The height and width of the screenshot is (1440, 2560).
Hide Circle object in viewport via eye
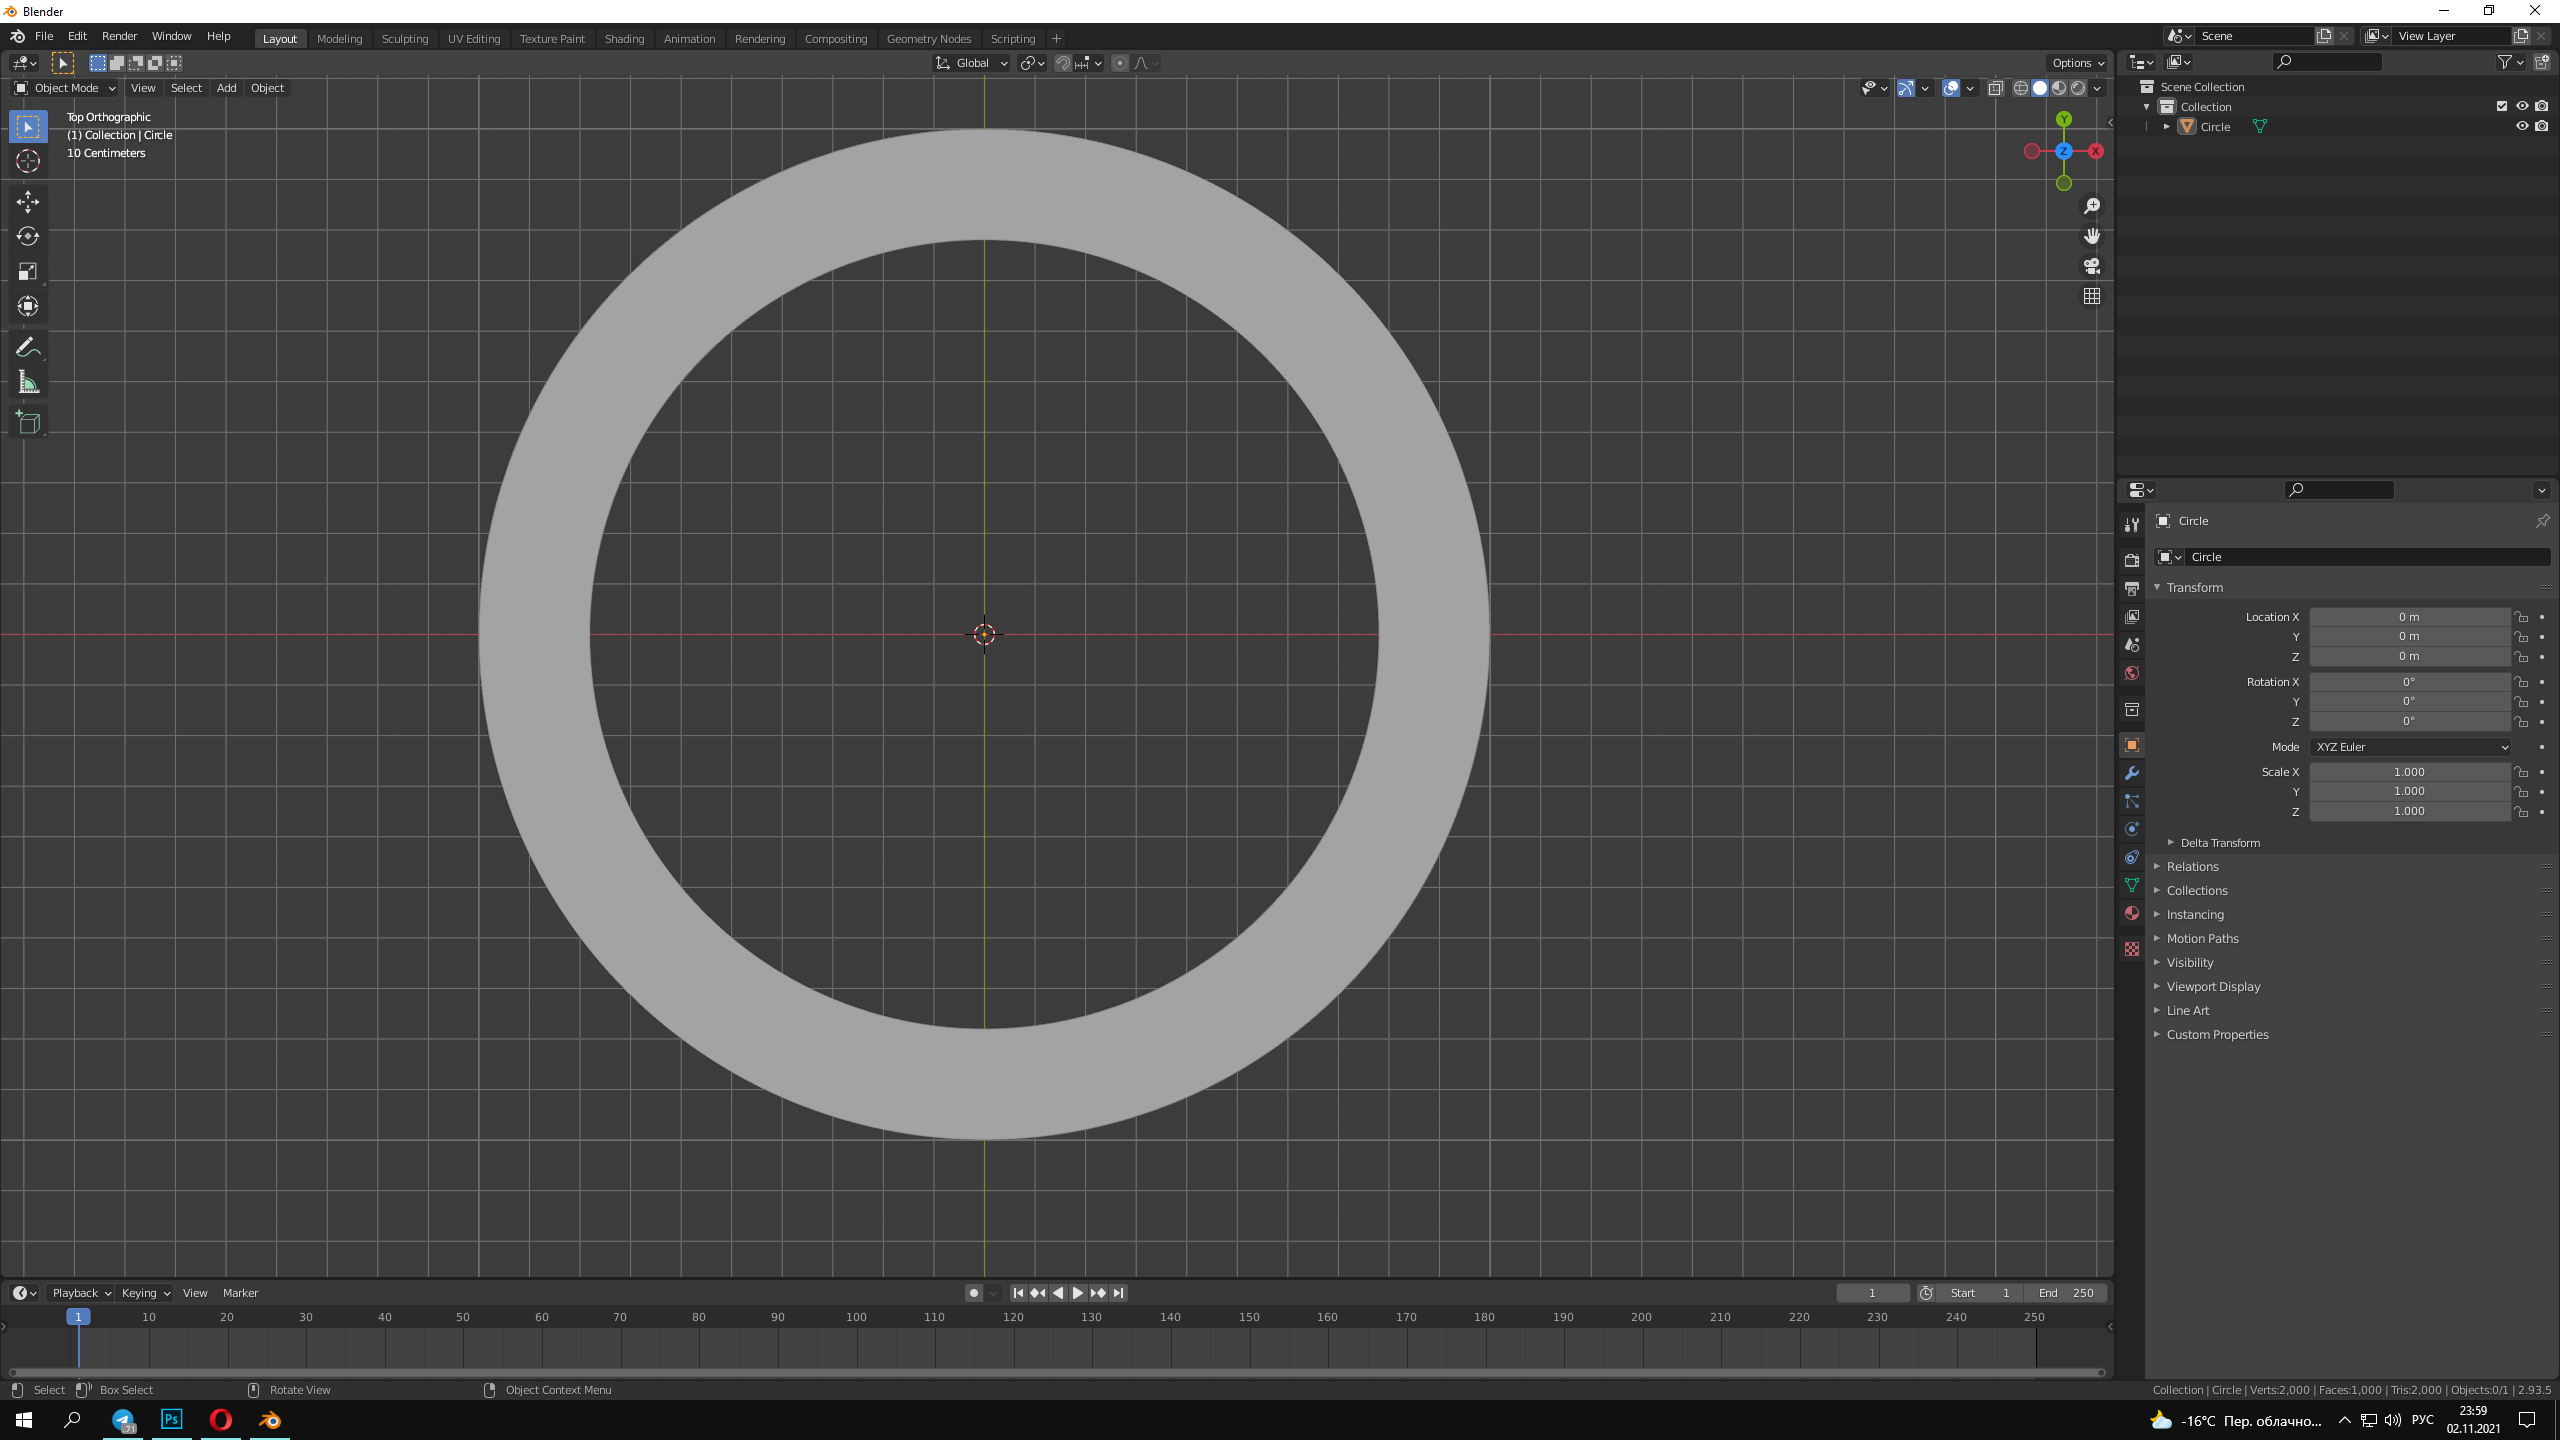coord(2521,126)
